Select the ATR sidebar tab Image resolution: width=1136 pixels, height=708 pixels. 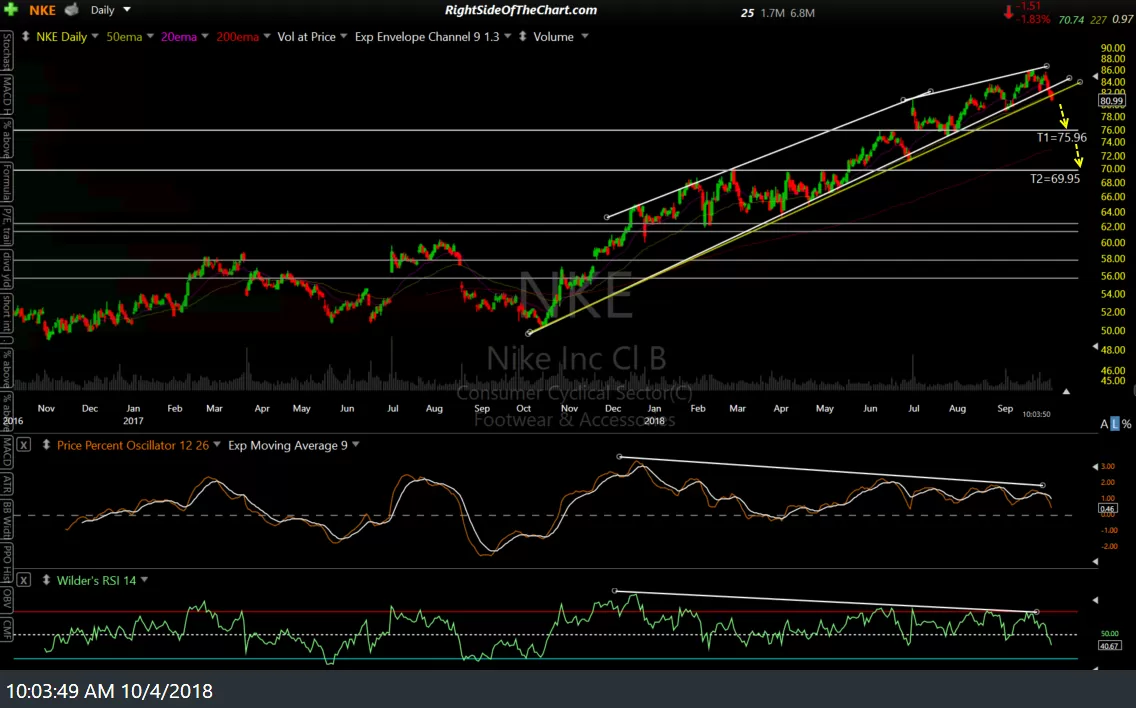(7, 483)
